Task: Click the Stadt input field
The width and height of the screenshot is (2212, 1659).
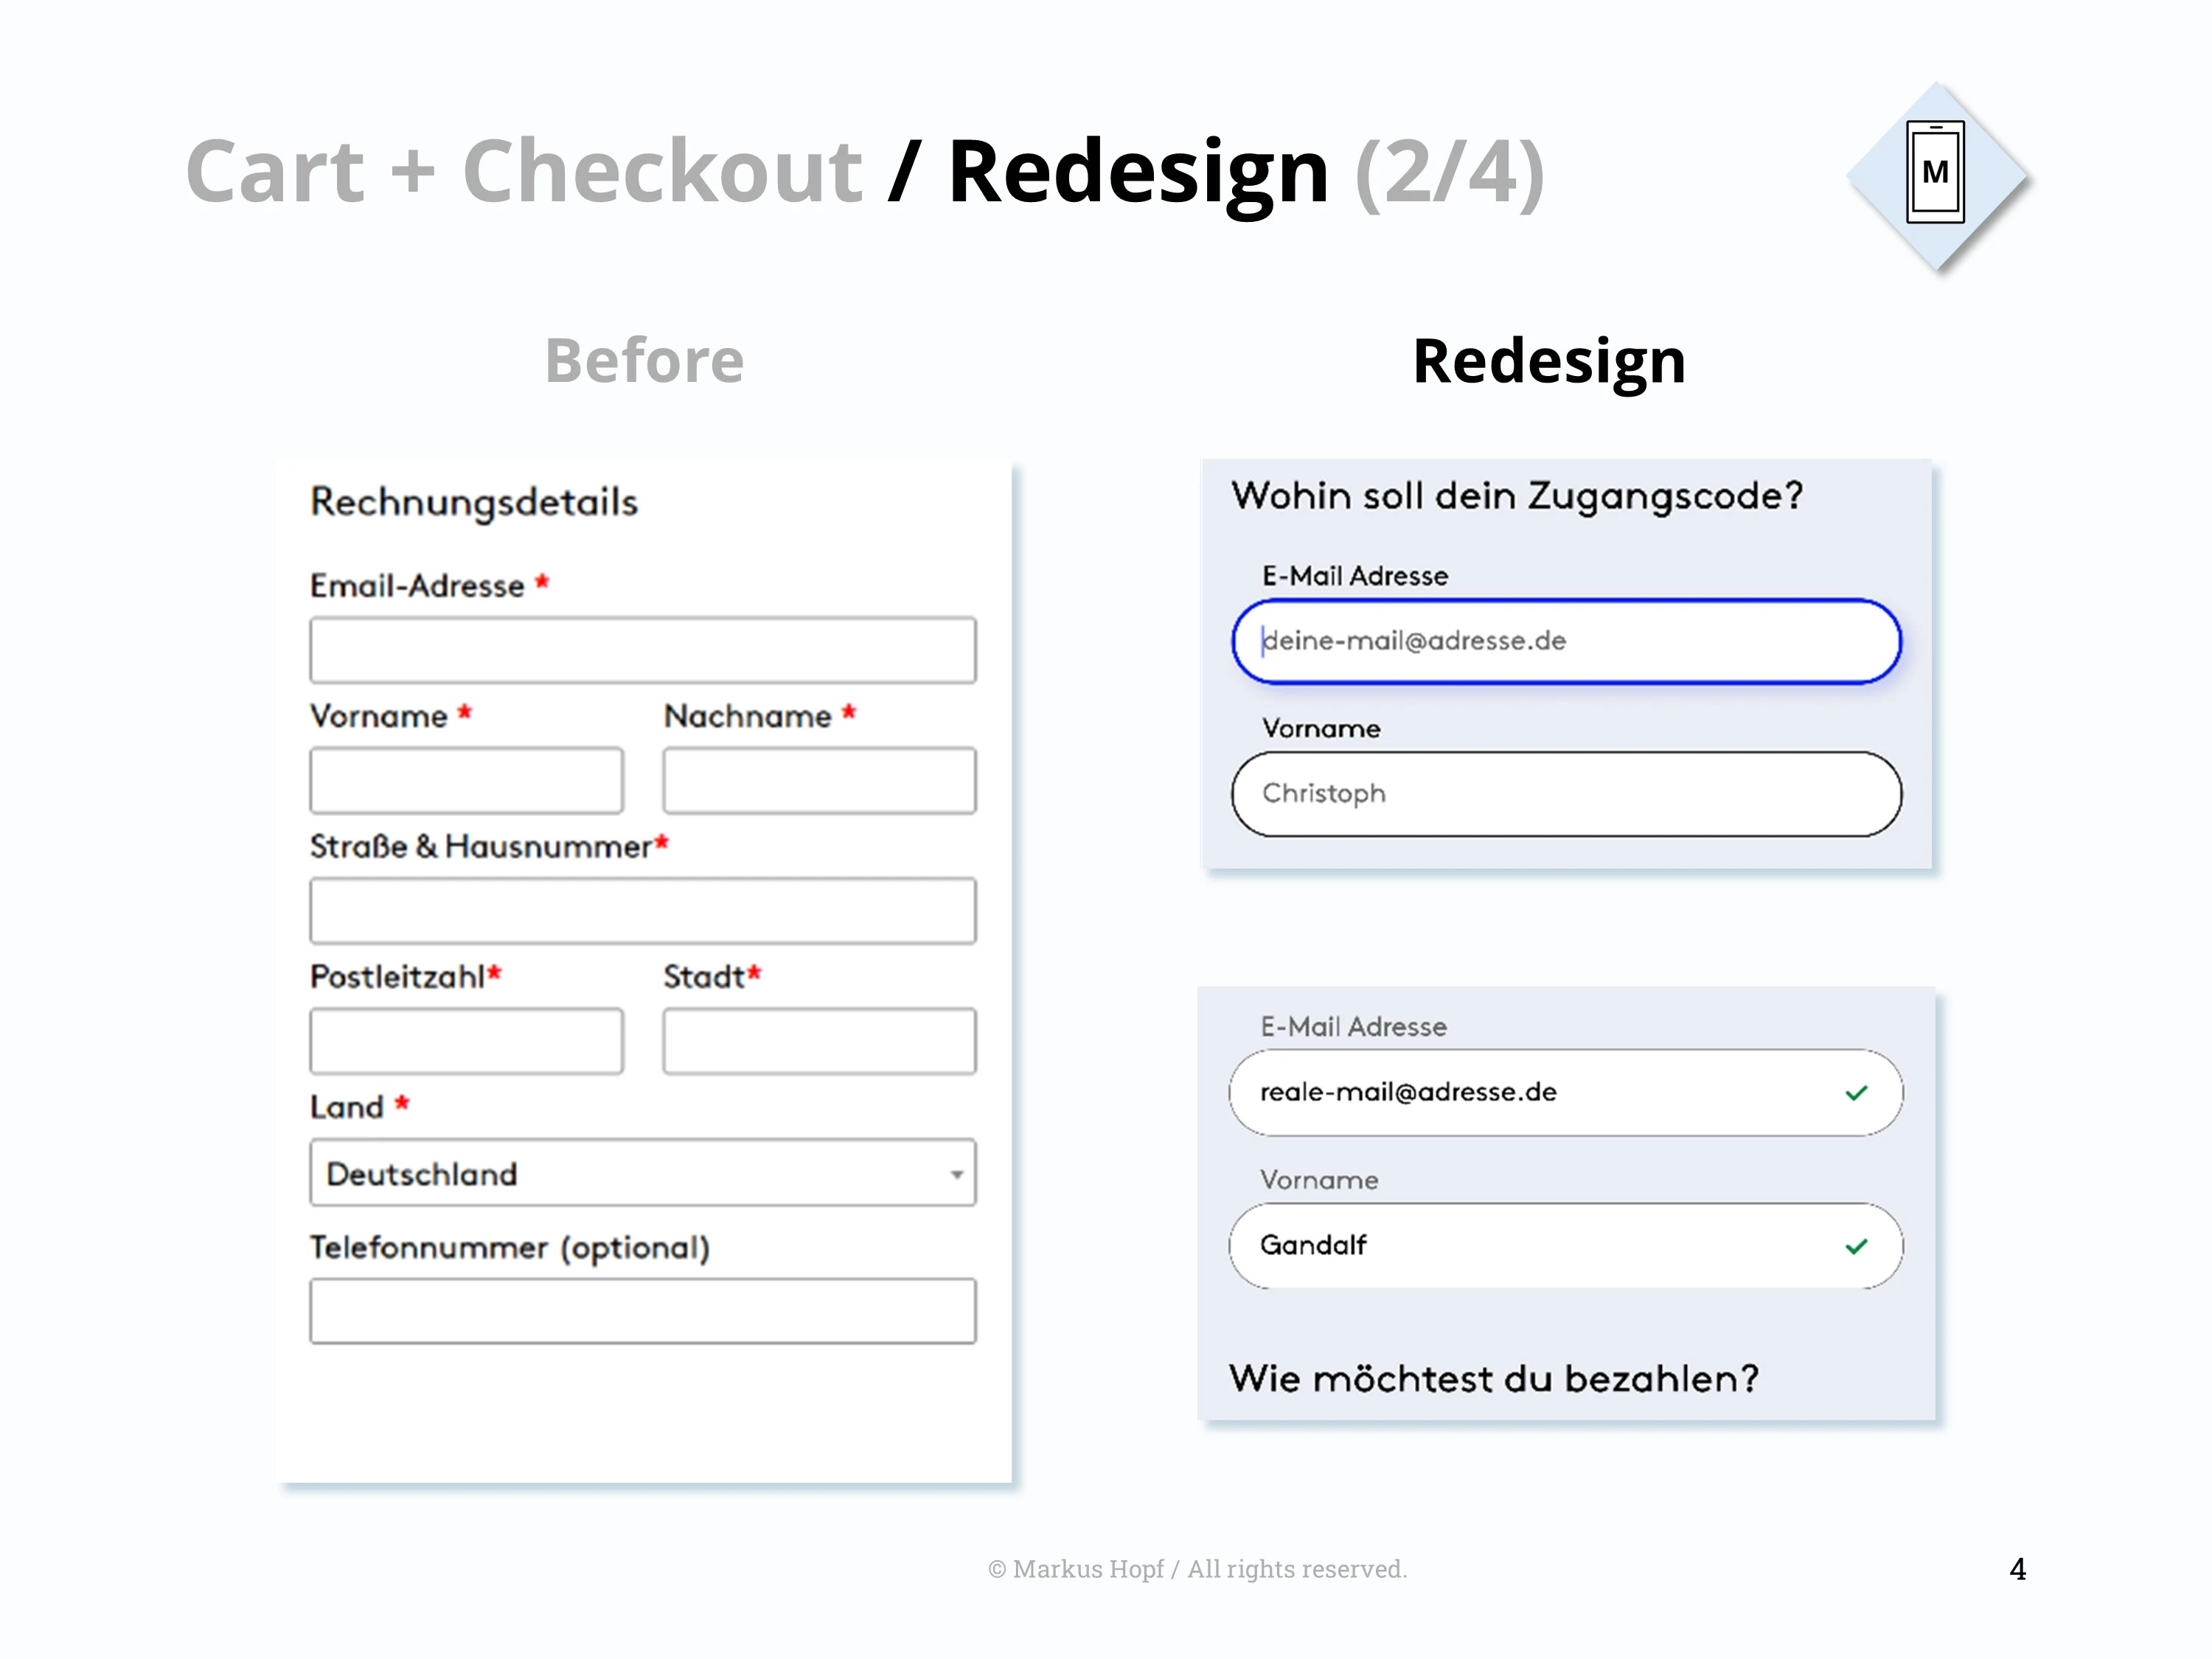Action: tap(819, 1041)
